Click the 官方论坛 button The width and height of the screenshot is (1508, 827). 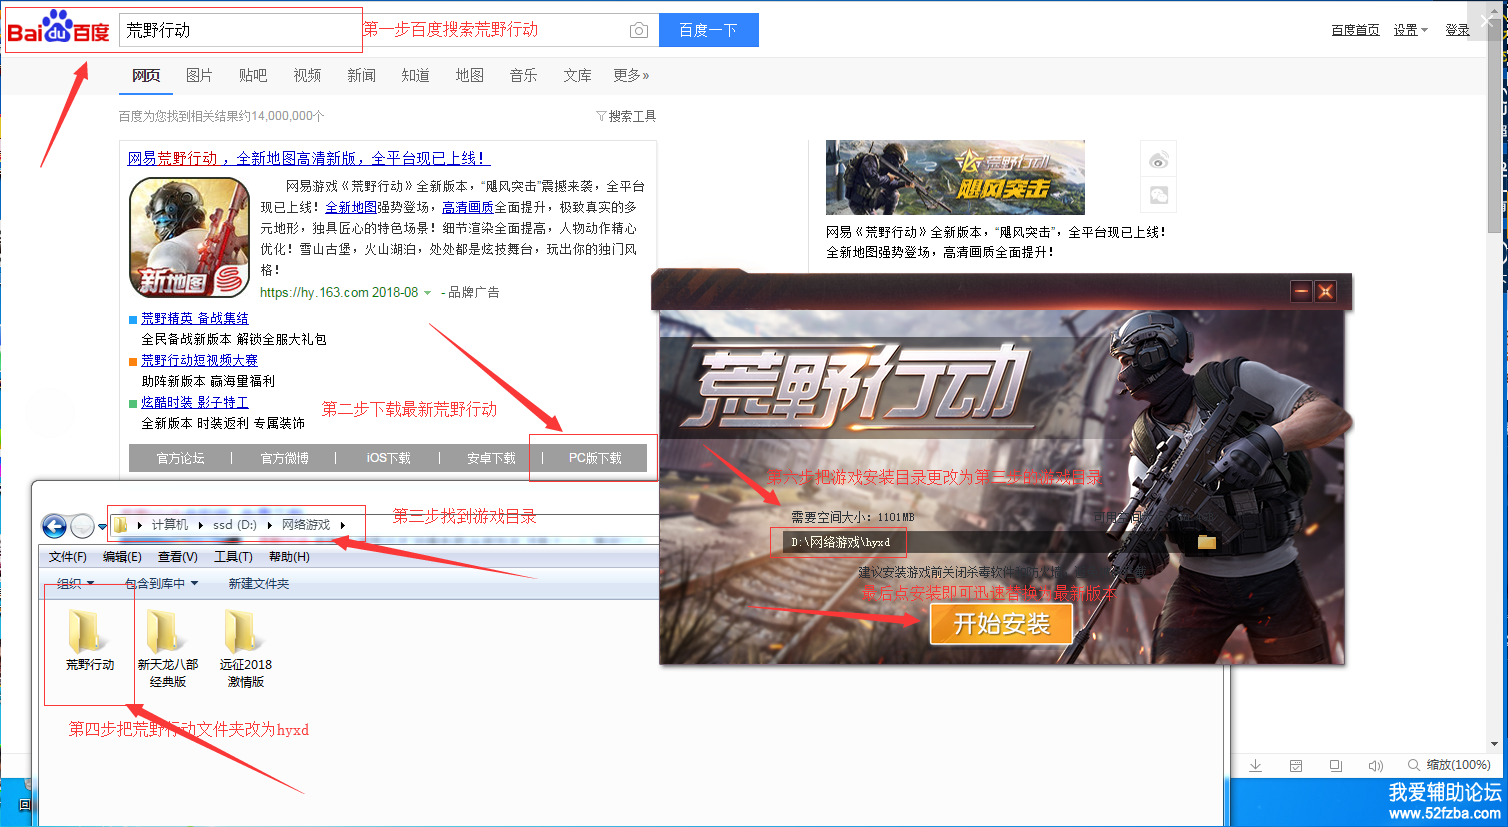[180, 458]
